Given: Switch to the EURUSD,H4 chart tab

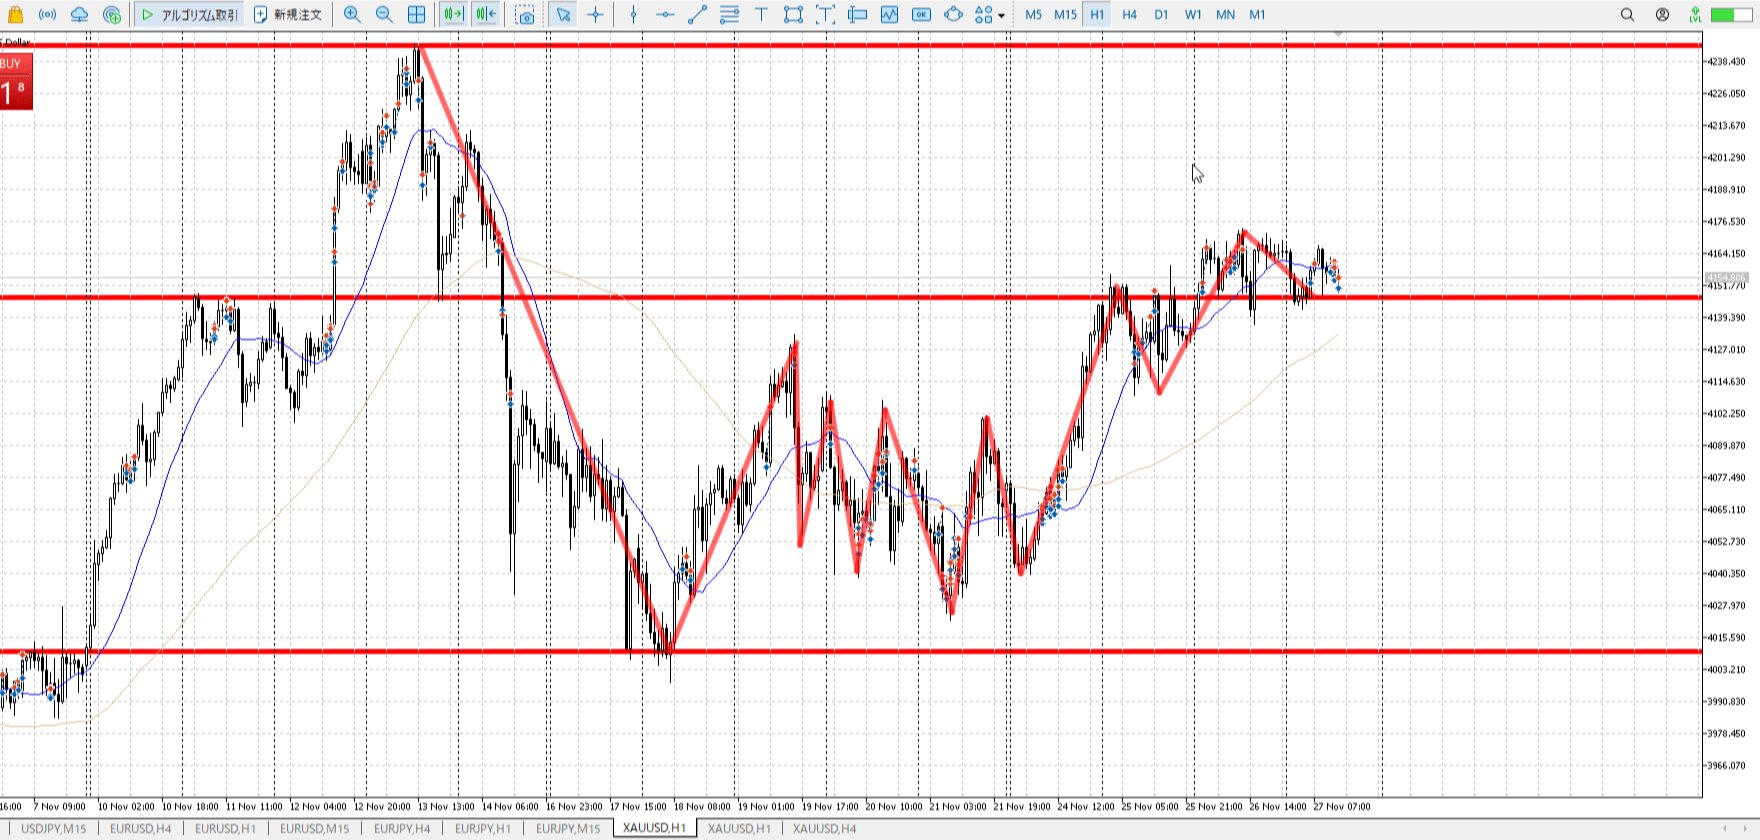Looking at the screenshot, I should [140, 828].
